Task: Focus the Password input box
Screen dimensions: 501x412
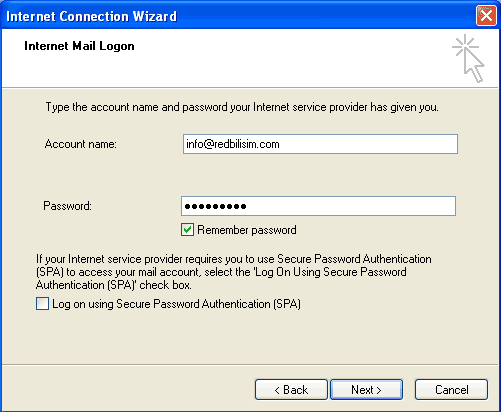Action: (318, 206)
